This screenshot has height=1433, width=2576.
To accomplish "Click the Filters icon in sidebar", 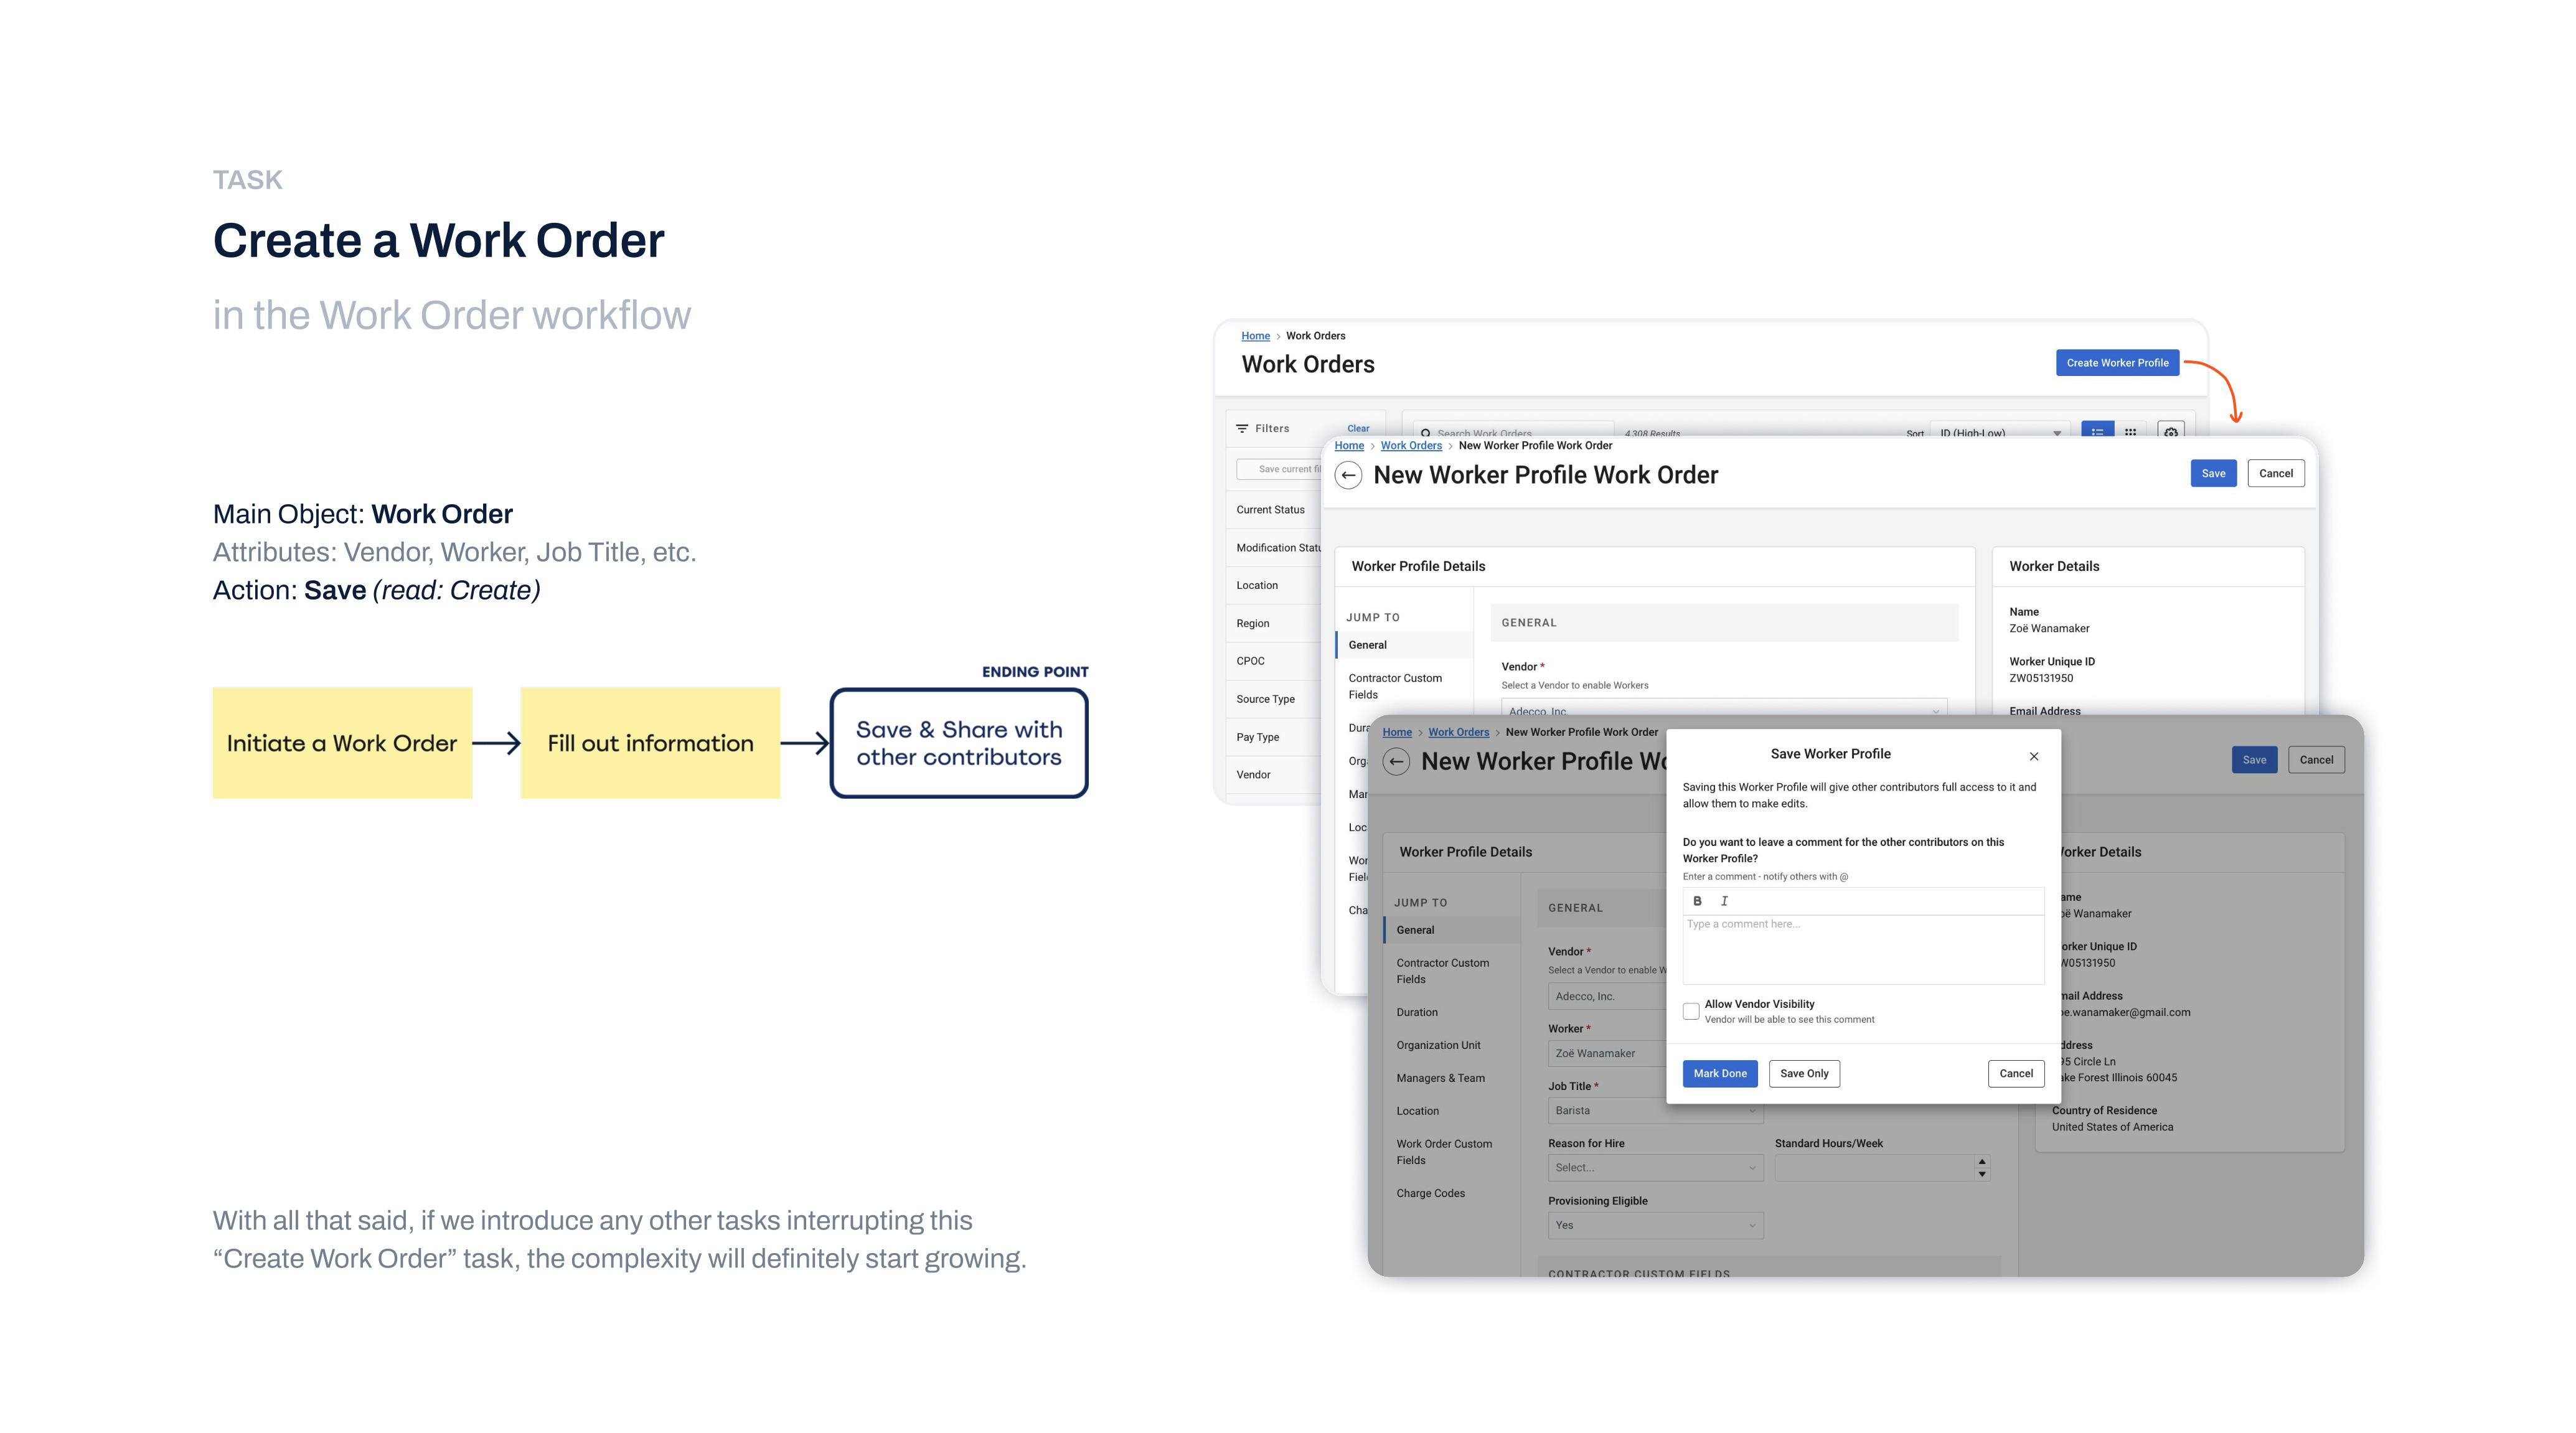I will 1242,428.
